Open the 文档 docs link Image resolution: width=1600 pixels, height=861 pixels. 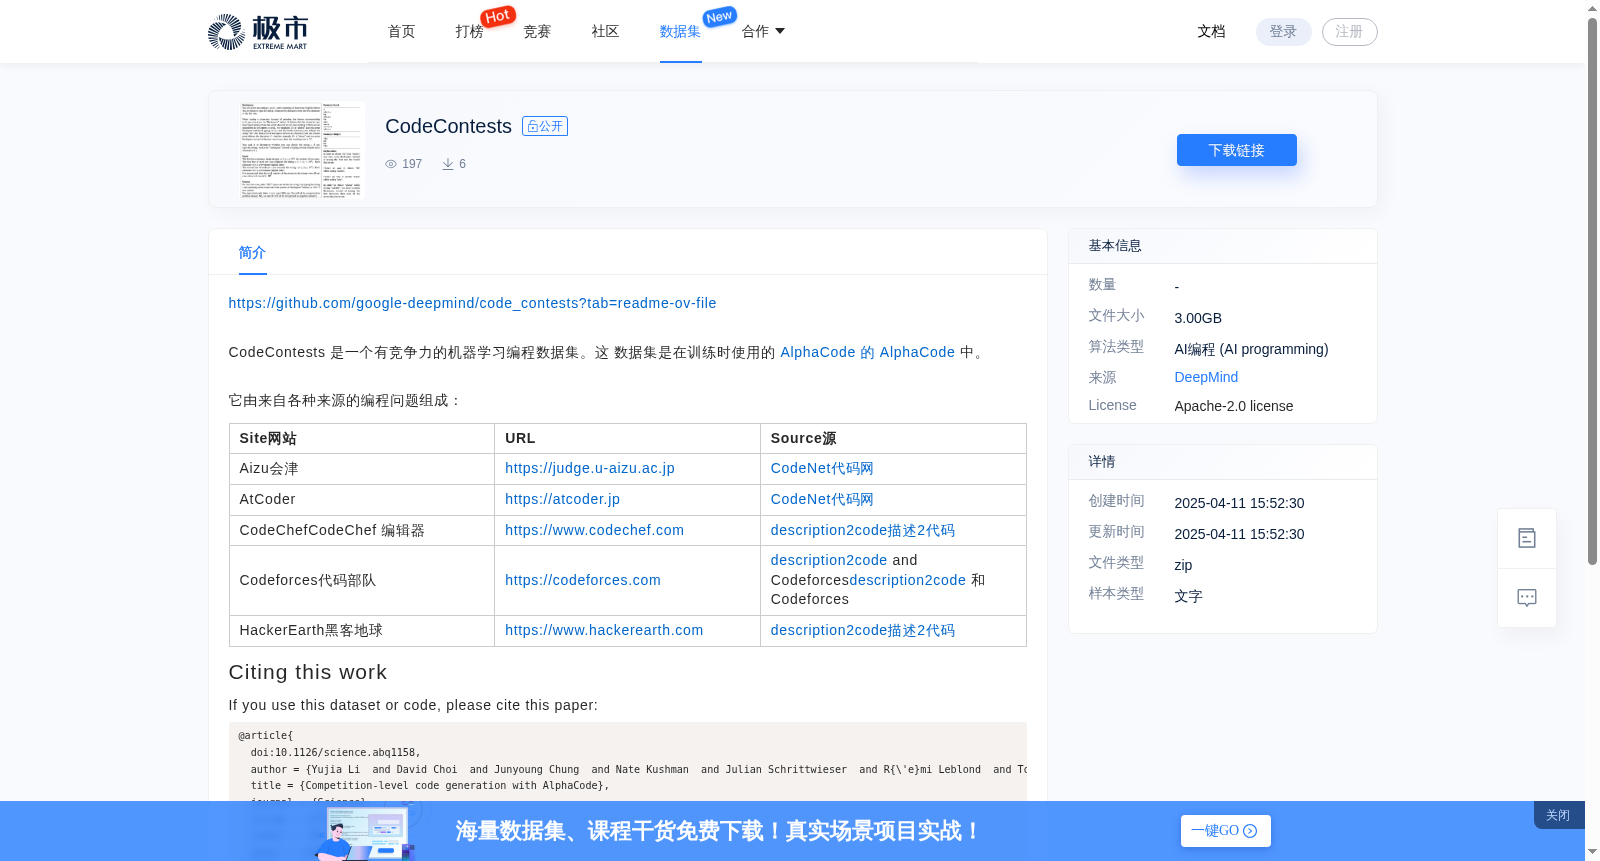1212,32
